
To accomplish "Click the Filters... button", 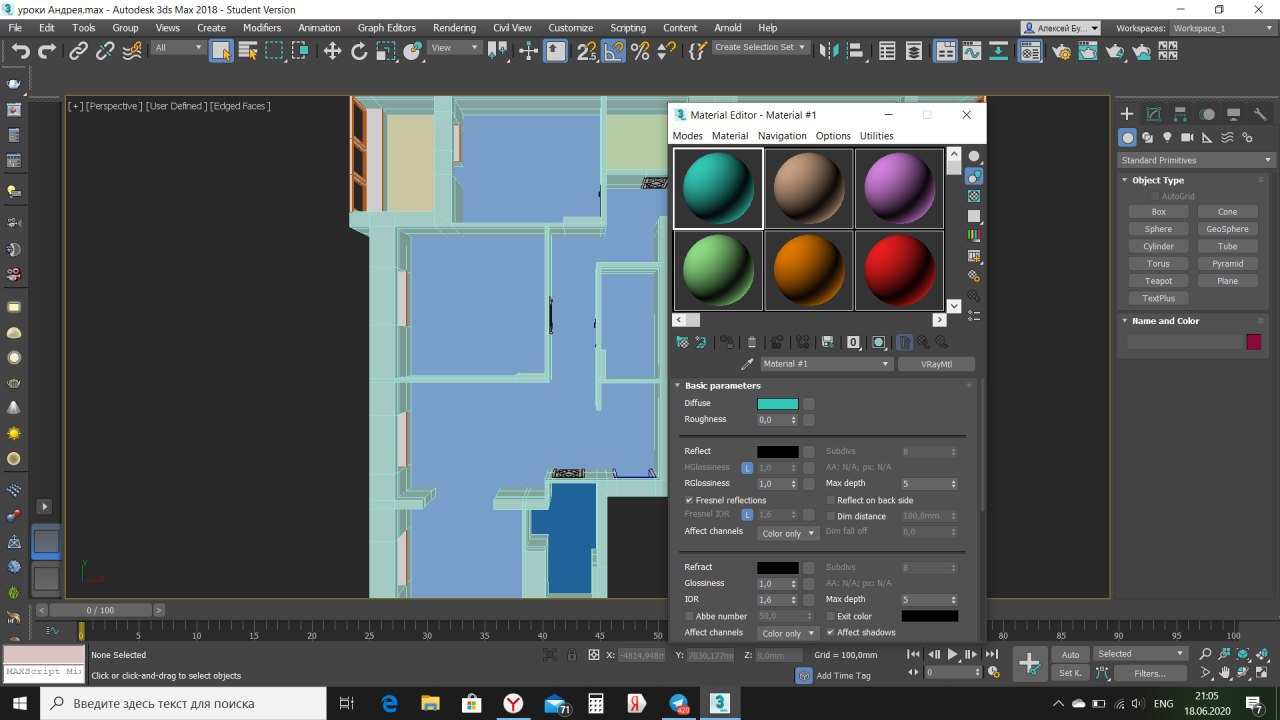I will (x=1149, y=673).
